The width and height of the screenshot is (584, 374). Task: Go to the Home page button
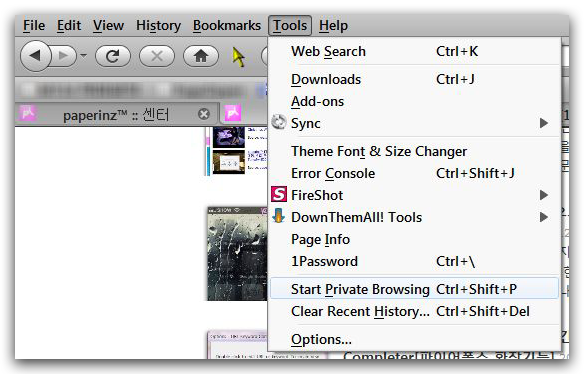[201, 56]
